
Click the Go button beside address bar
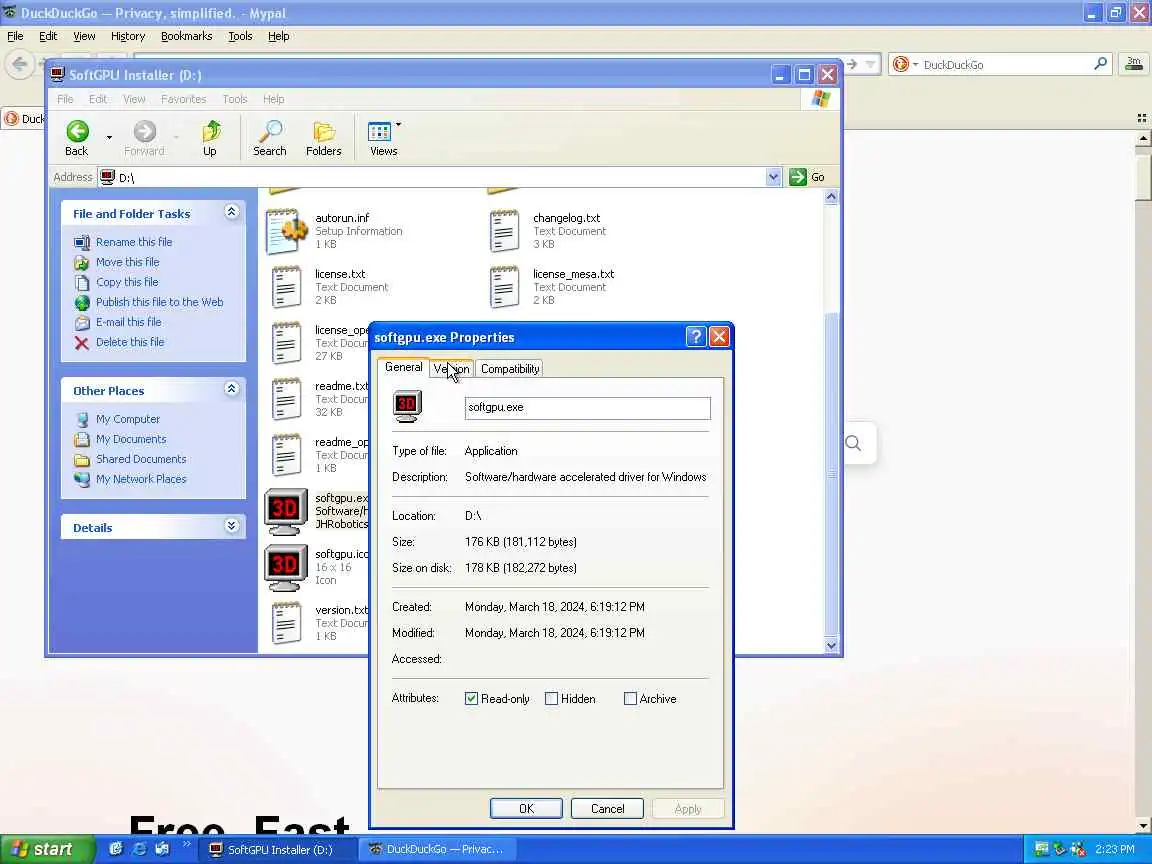(x=807, y=177)
